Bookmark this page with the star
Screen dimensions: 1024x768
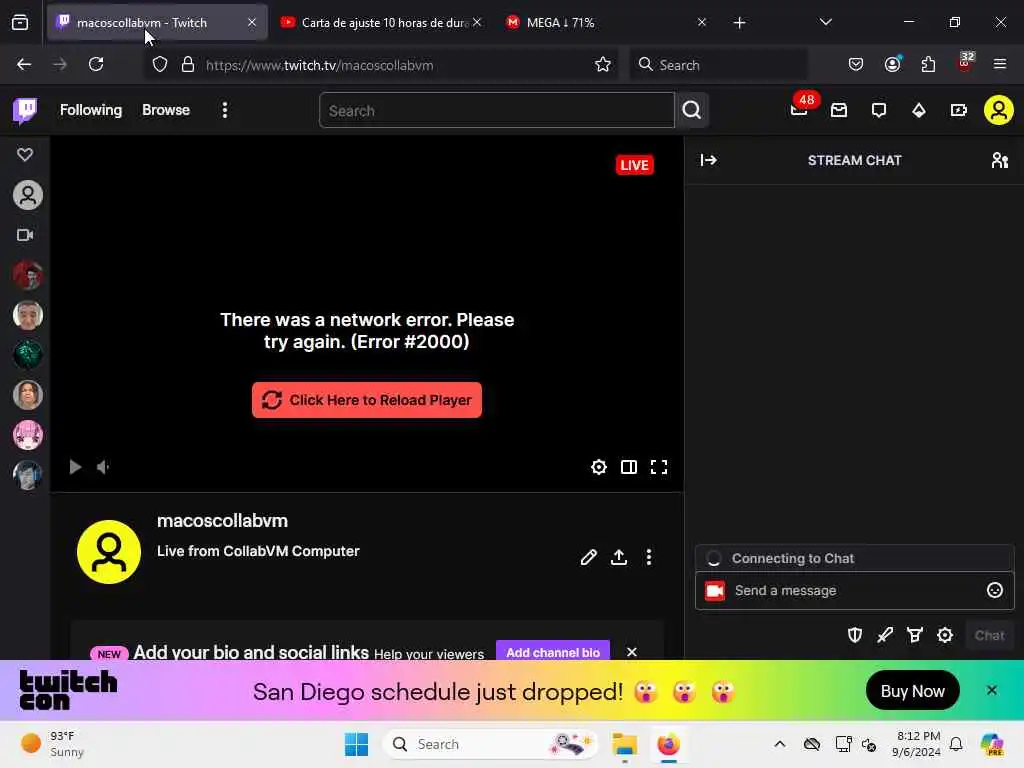pos(603,65)
